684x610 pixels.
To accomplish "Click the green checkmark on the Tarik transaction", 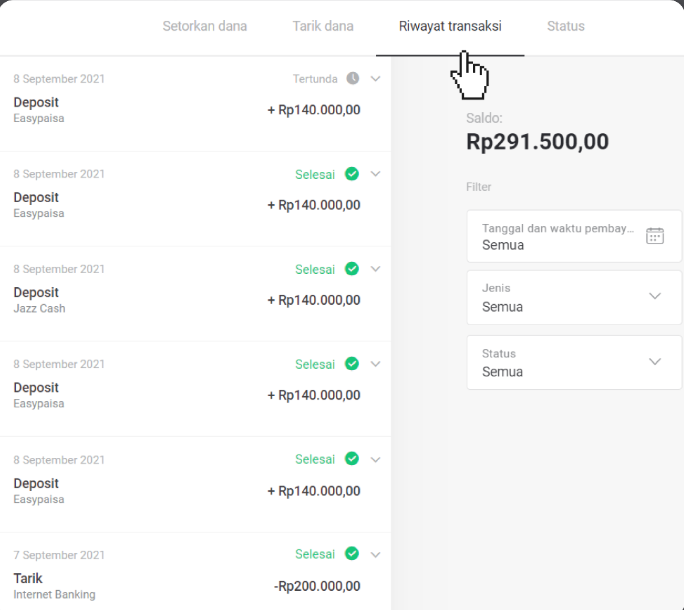I will pos(352,554).
